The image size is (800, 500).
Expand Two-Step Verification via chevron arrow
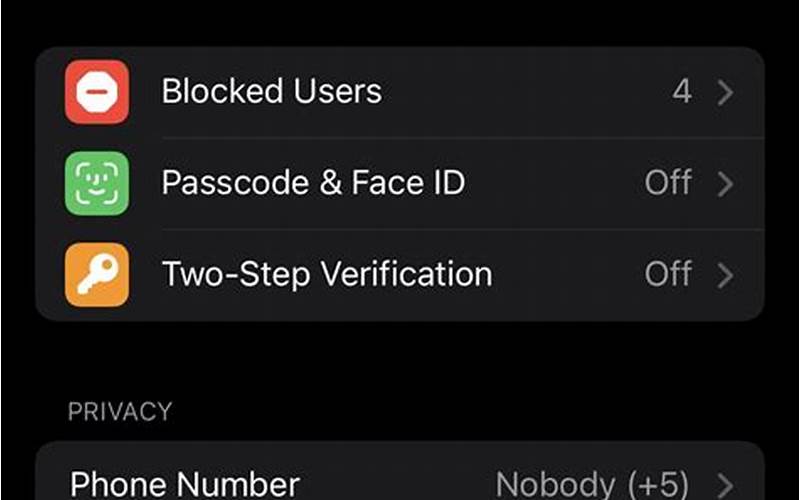725,275
